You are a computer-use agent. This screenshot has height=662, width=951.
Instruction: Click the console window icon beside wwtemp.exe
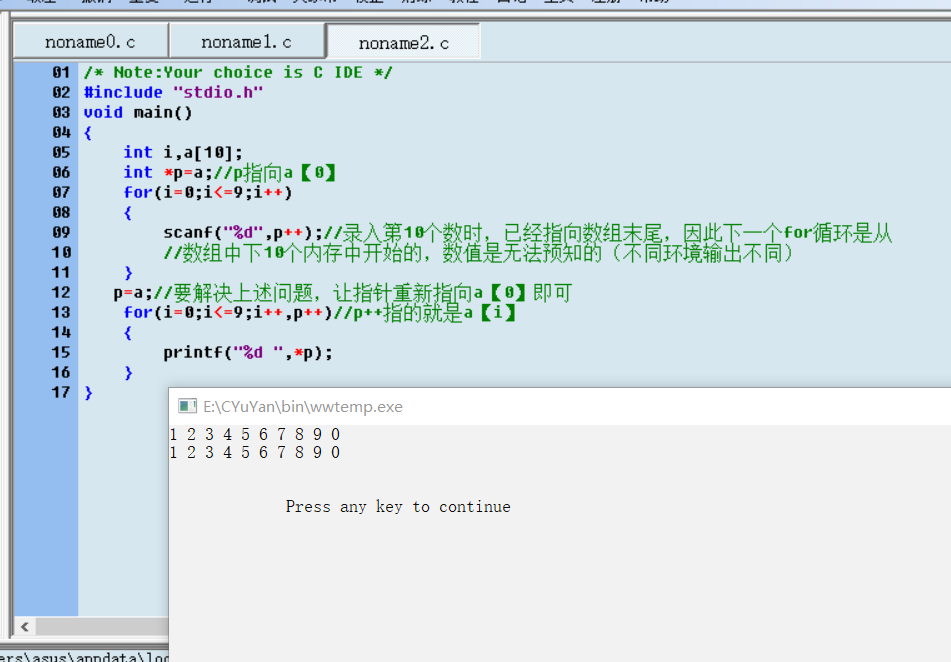187,406
